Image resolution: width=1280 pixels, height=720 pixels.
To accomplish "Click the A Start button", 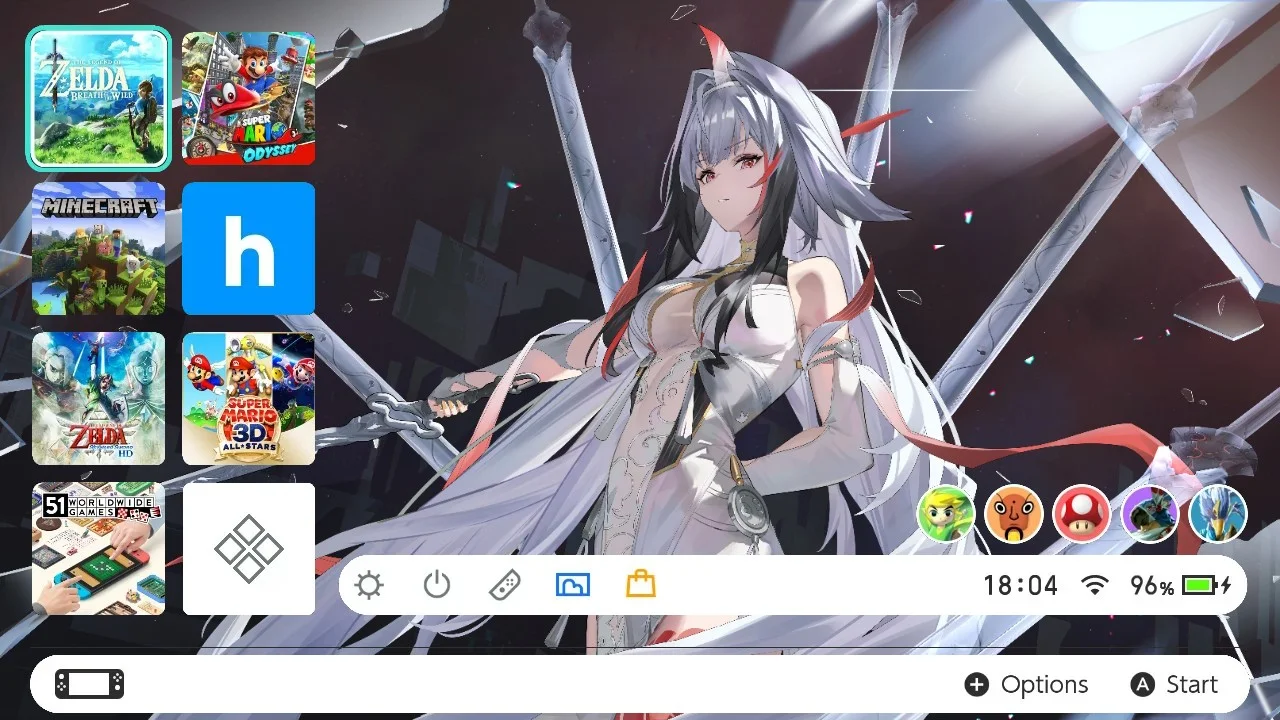I will tap(1174, 685).
